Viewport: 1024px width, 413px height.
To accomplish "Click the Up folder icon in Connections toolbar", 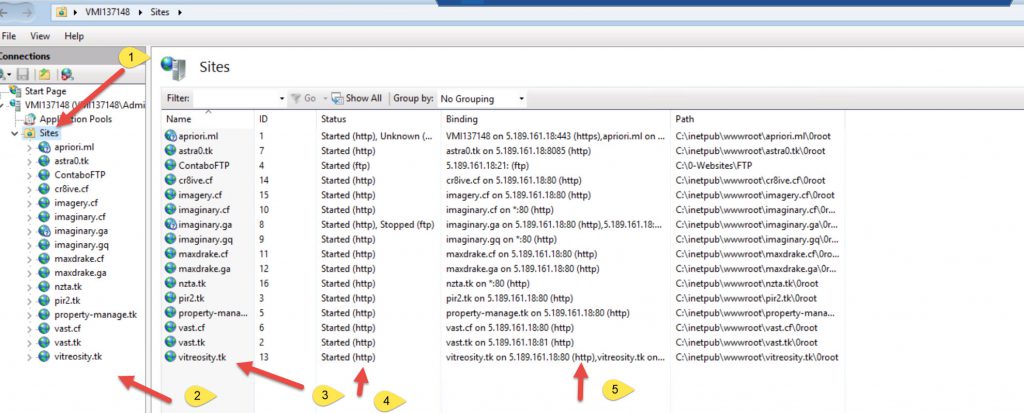I will click(45, 74).
